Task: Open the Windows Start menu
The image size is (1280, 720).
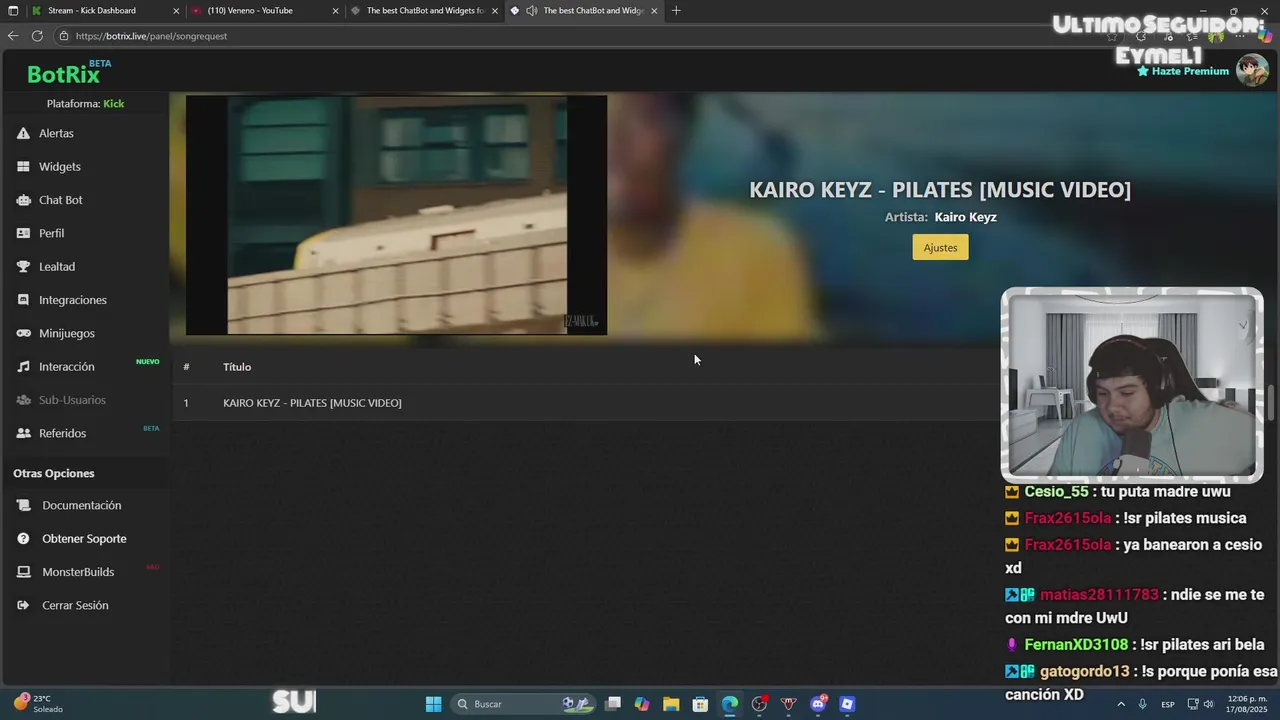Action: (x=433, y=704)
